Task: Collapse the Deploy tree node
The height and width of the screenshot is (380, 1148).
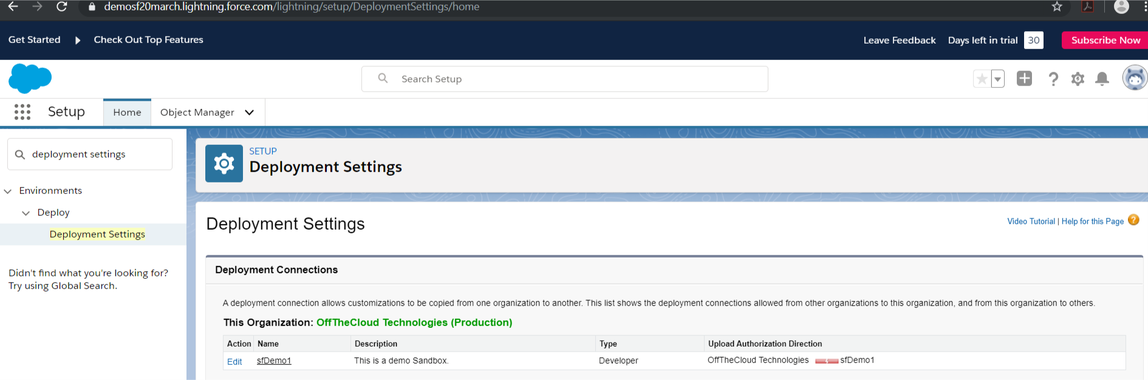Action: 26,213
